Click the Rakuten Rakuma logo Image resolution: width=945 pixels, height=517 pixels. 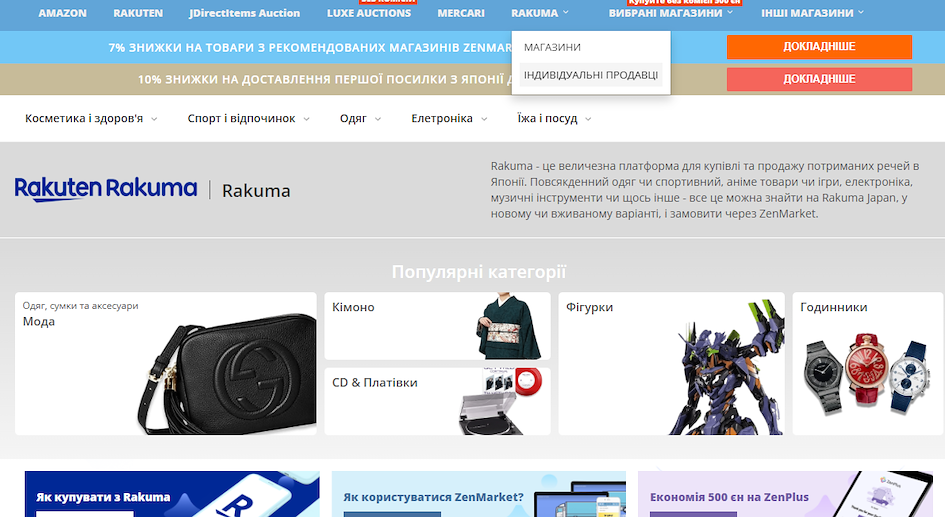tap(106, 189)
